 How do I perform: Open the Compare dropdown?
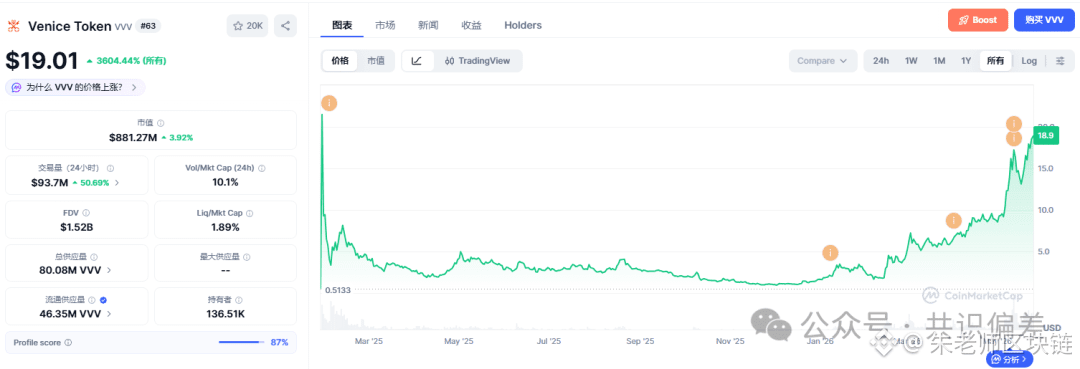coord(822,61)
